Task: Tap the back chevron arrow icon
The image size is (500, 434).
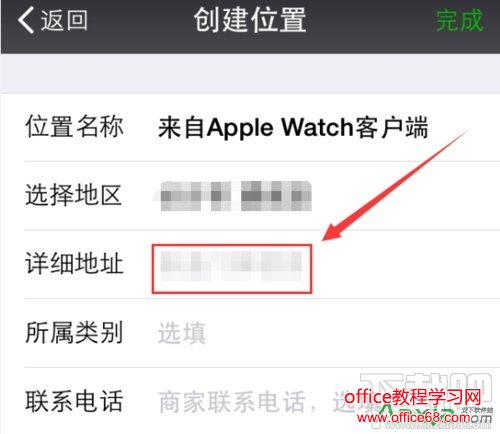Action: [x=26, y=20]
